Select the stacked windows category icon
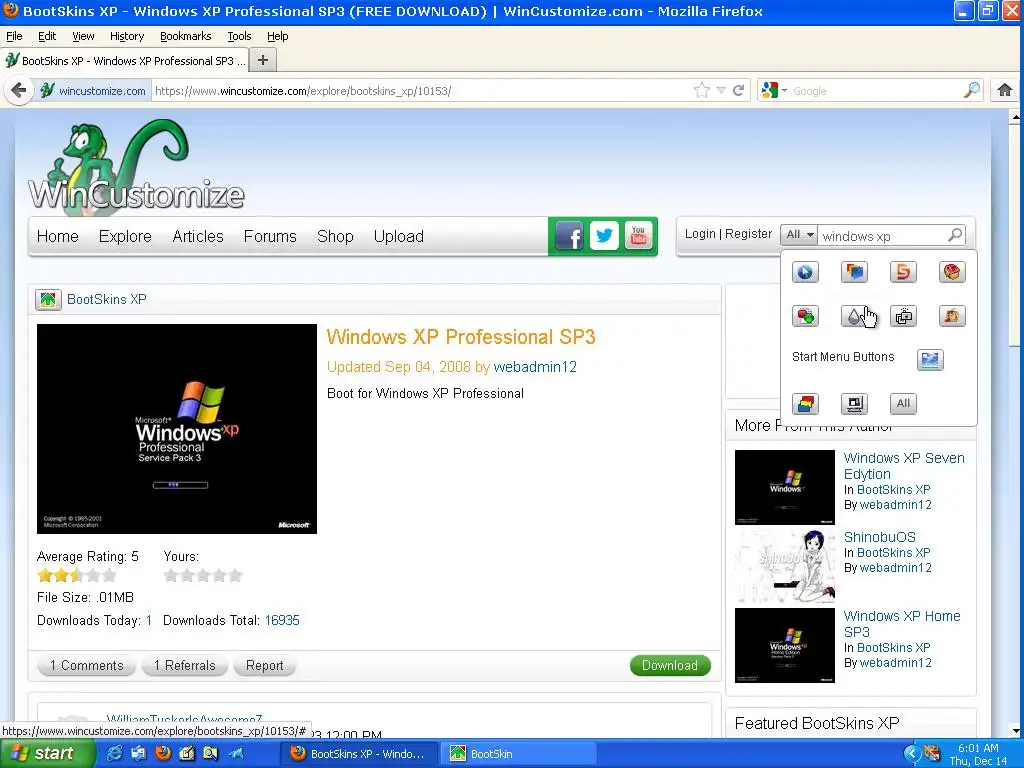1024x768 pixels. point(903,316)
